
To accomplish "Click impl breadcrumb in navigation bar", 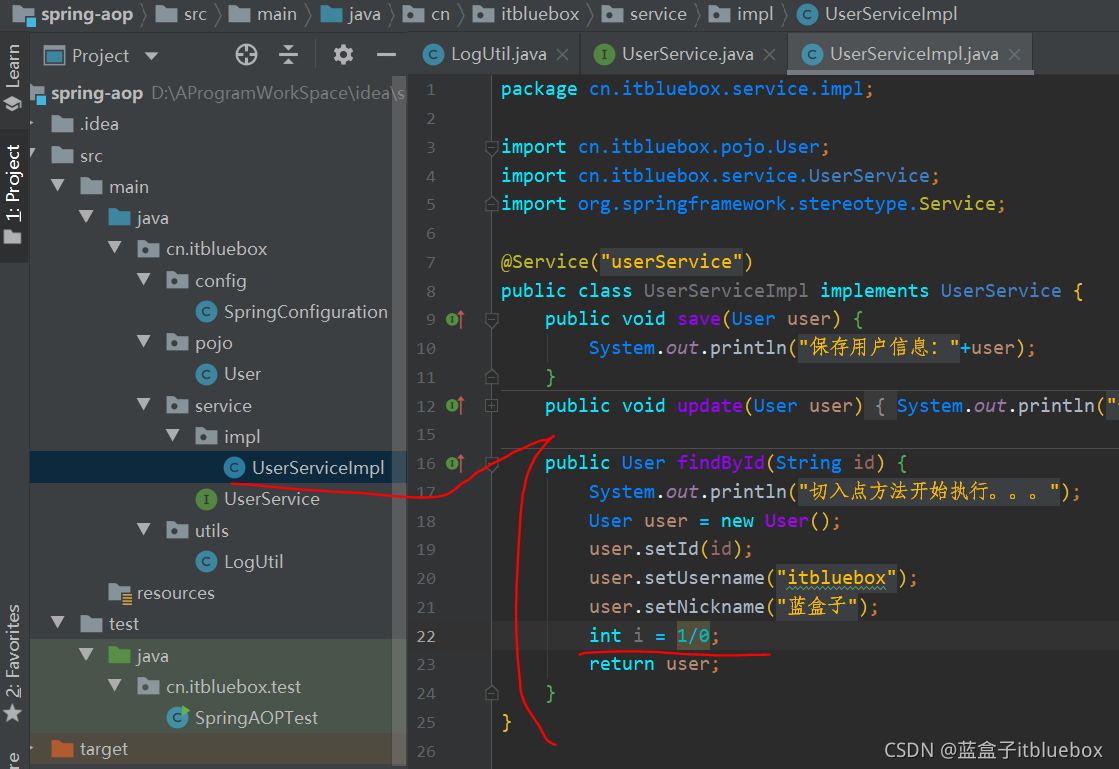I will [x=741, y=14].
